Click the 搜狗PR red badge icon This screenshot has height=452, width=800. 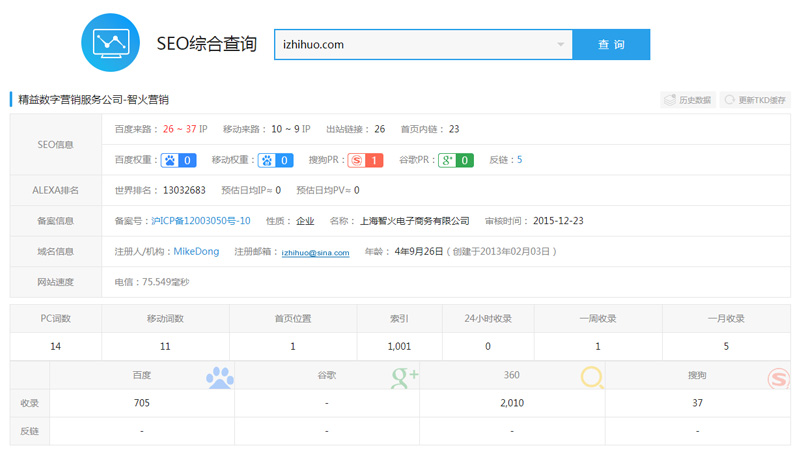pyautogui.click(x=365, y=160)
